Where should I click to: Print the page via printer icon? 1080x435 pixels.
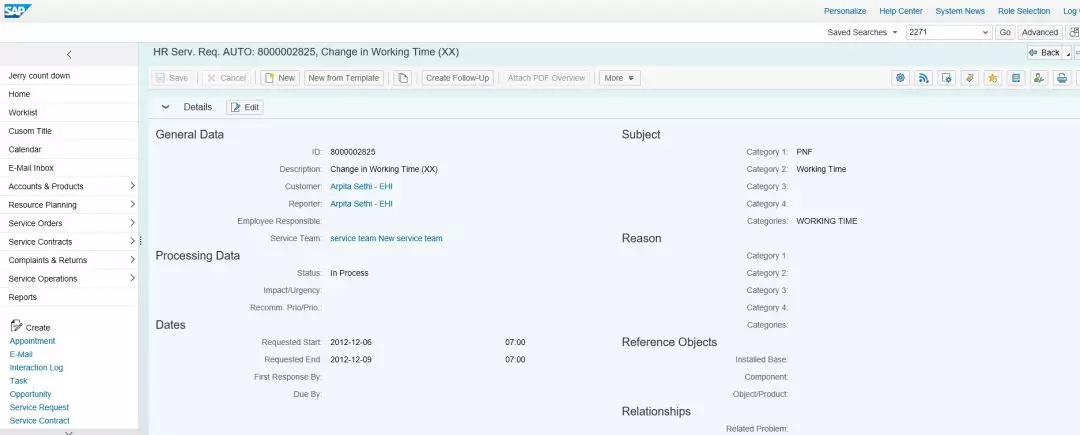(1062, 78)
